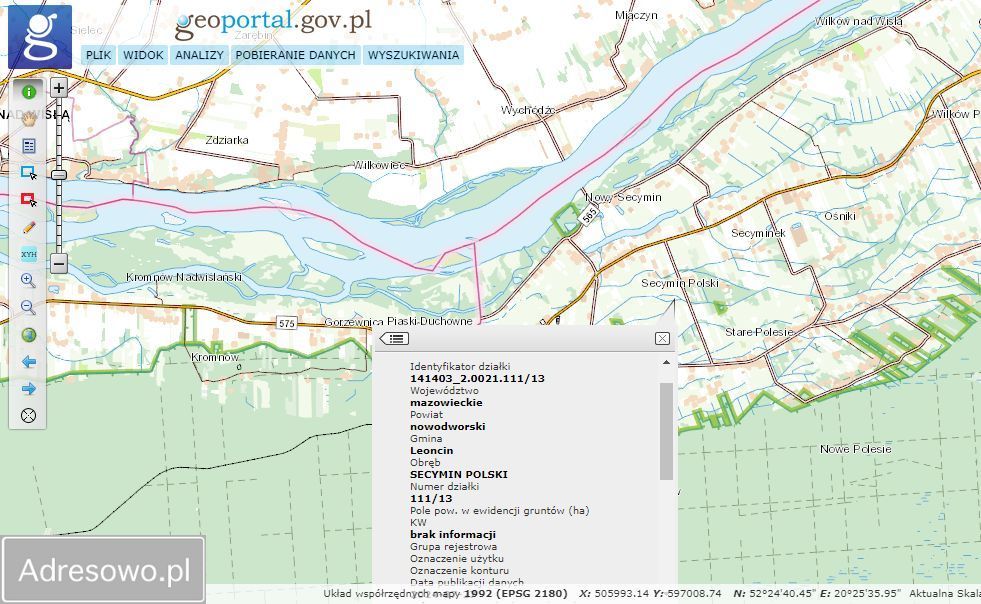Select the hand pan tool
The width and height of the screenshot is (981, 604).
coord(28,119)
